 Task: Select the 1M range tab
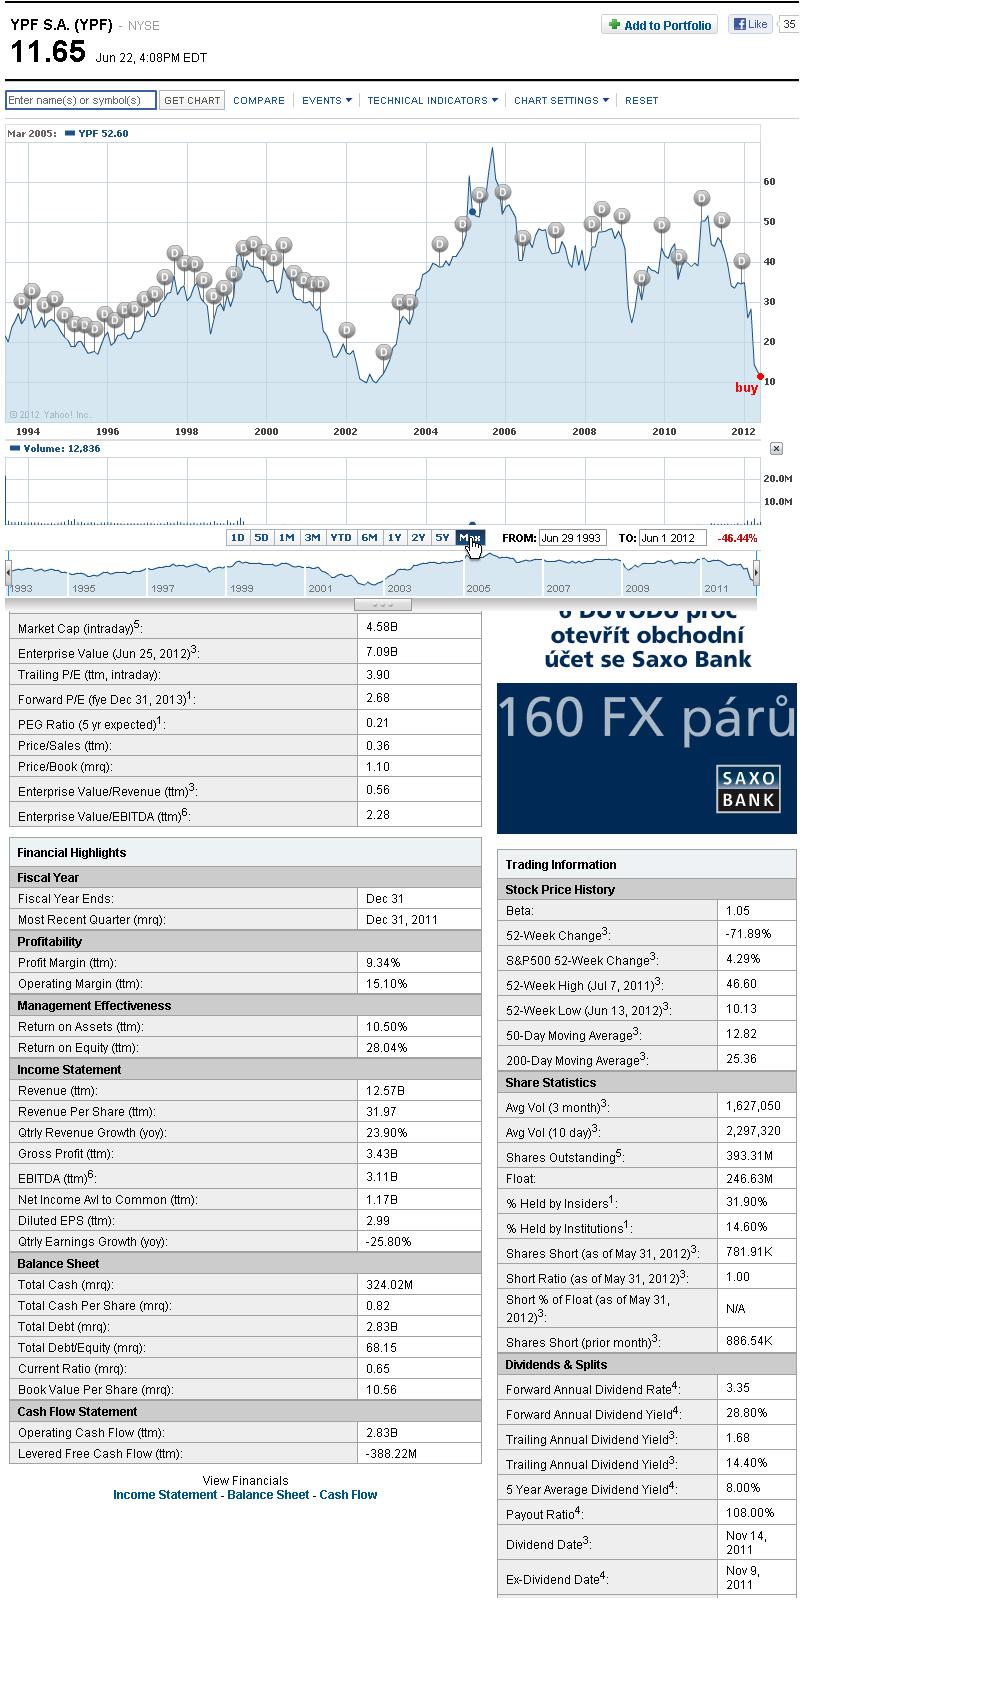pyautogui.click(x=287, y=538)
